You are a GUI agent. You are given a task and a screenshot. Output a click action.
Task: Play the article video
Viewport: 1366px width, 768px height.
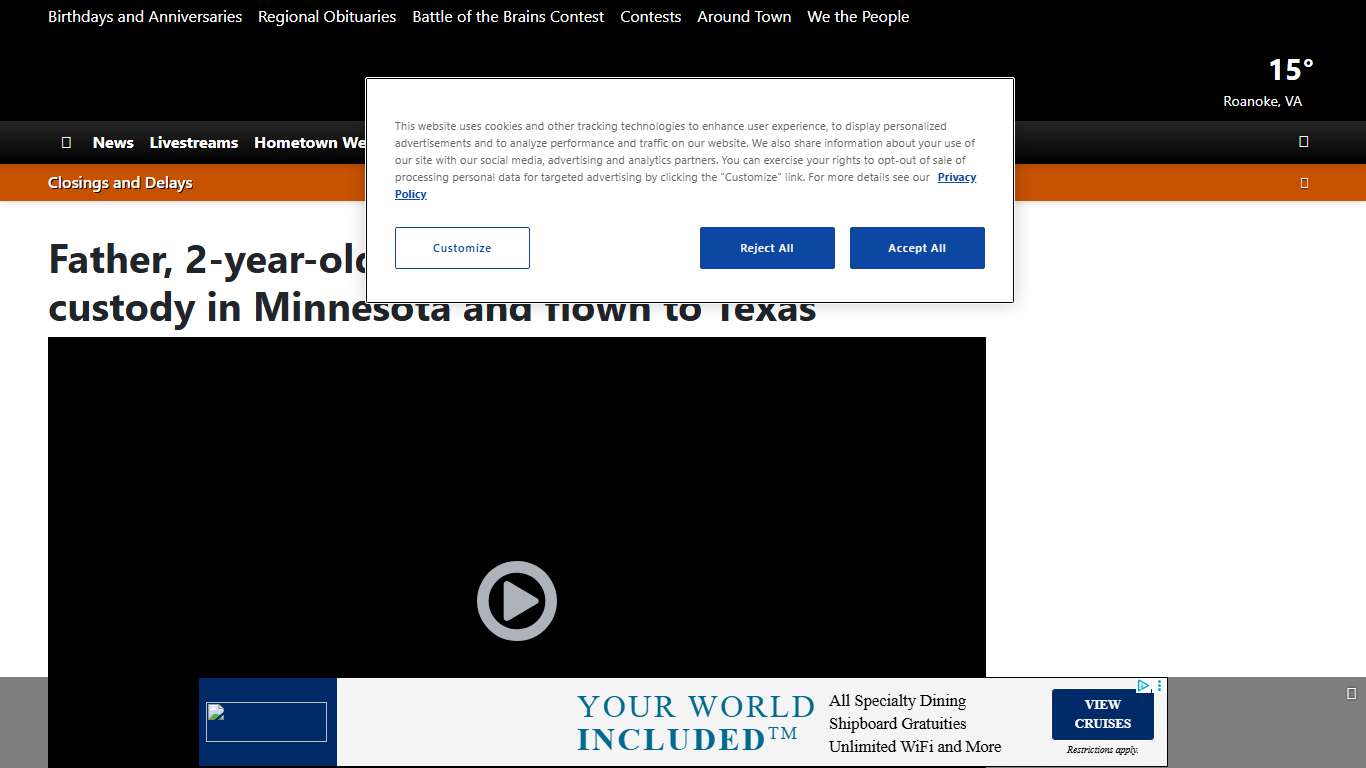tap(516, 601)
